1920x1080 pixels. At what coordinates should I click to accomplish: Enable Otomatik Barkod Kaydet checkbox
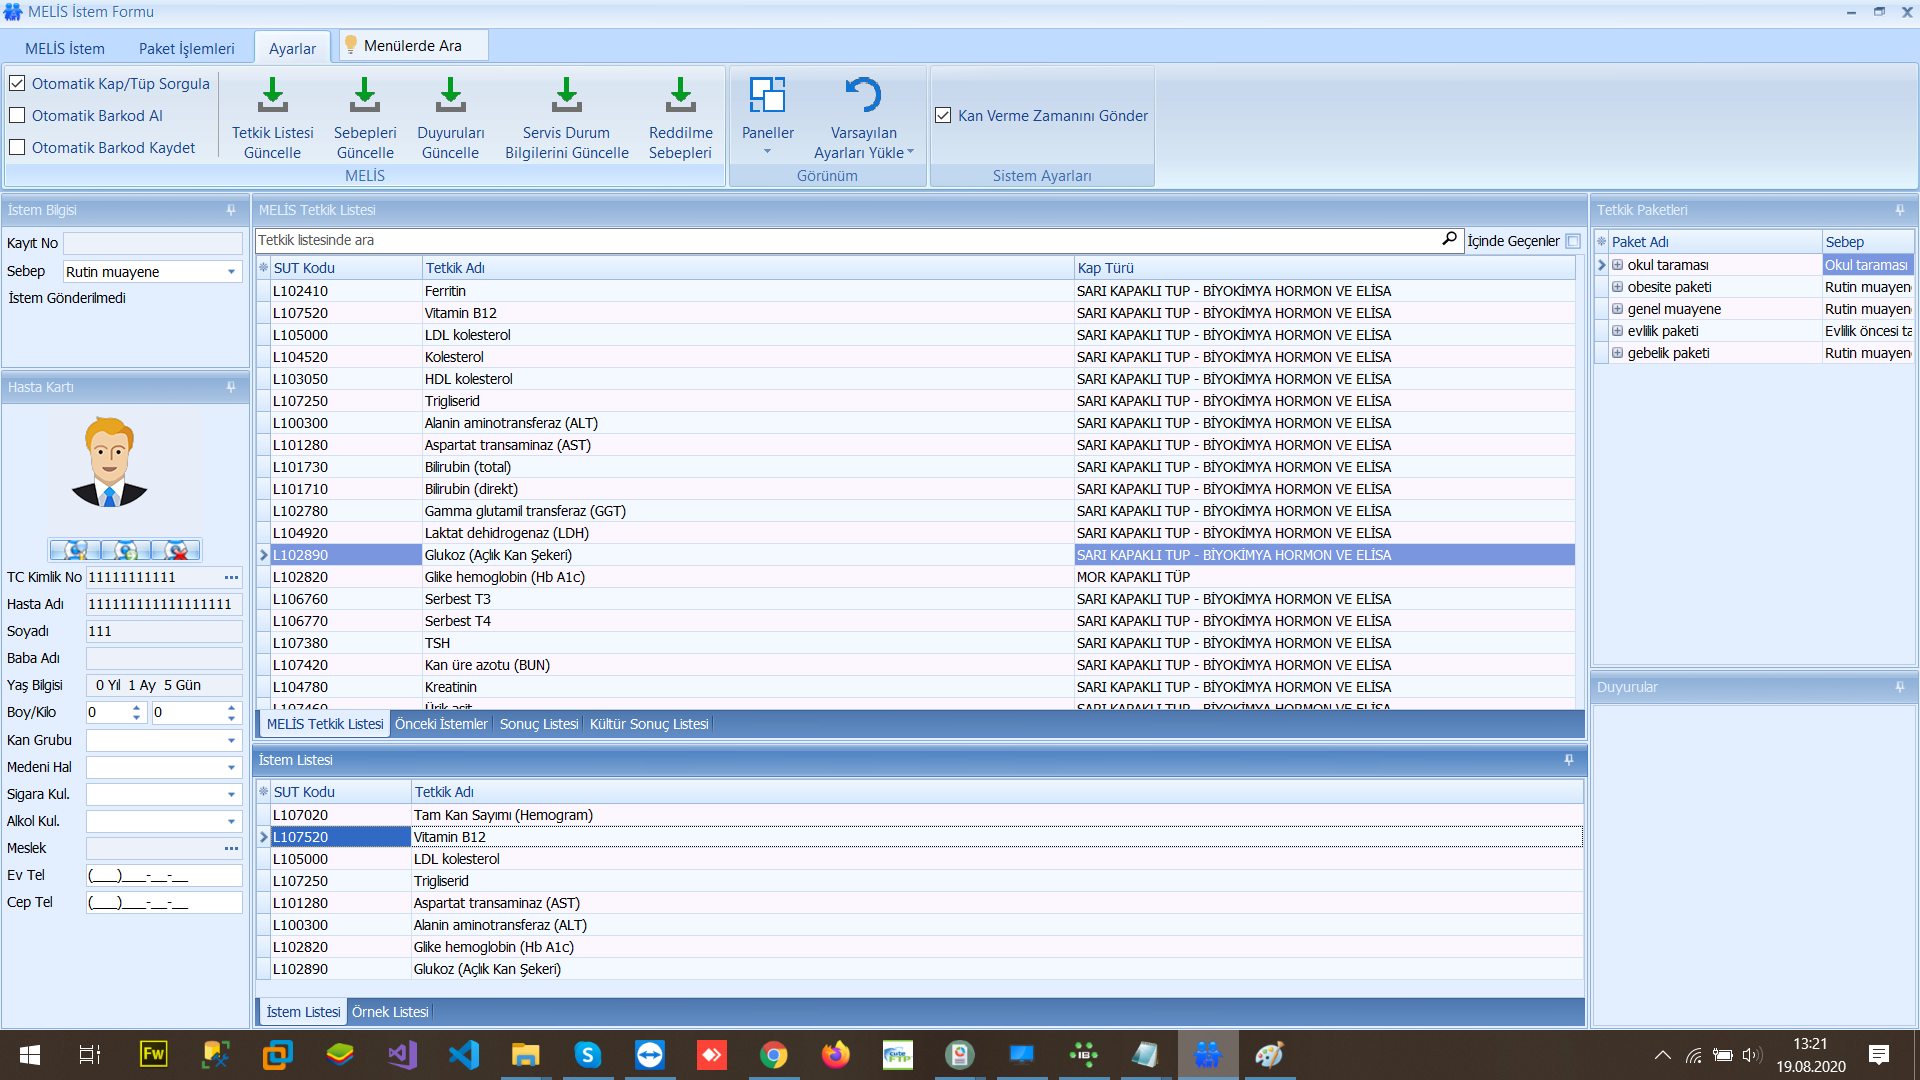pyautogui.click(x=17, y=147)
